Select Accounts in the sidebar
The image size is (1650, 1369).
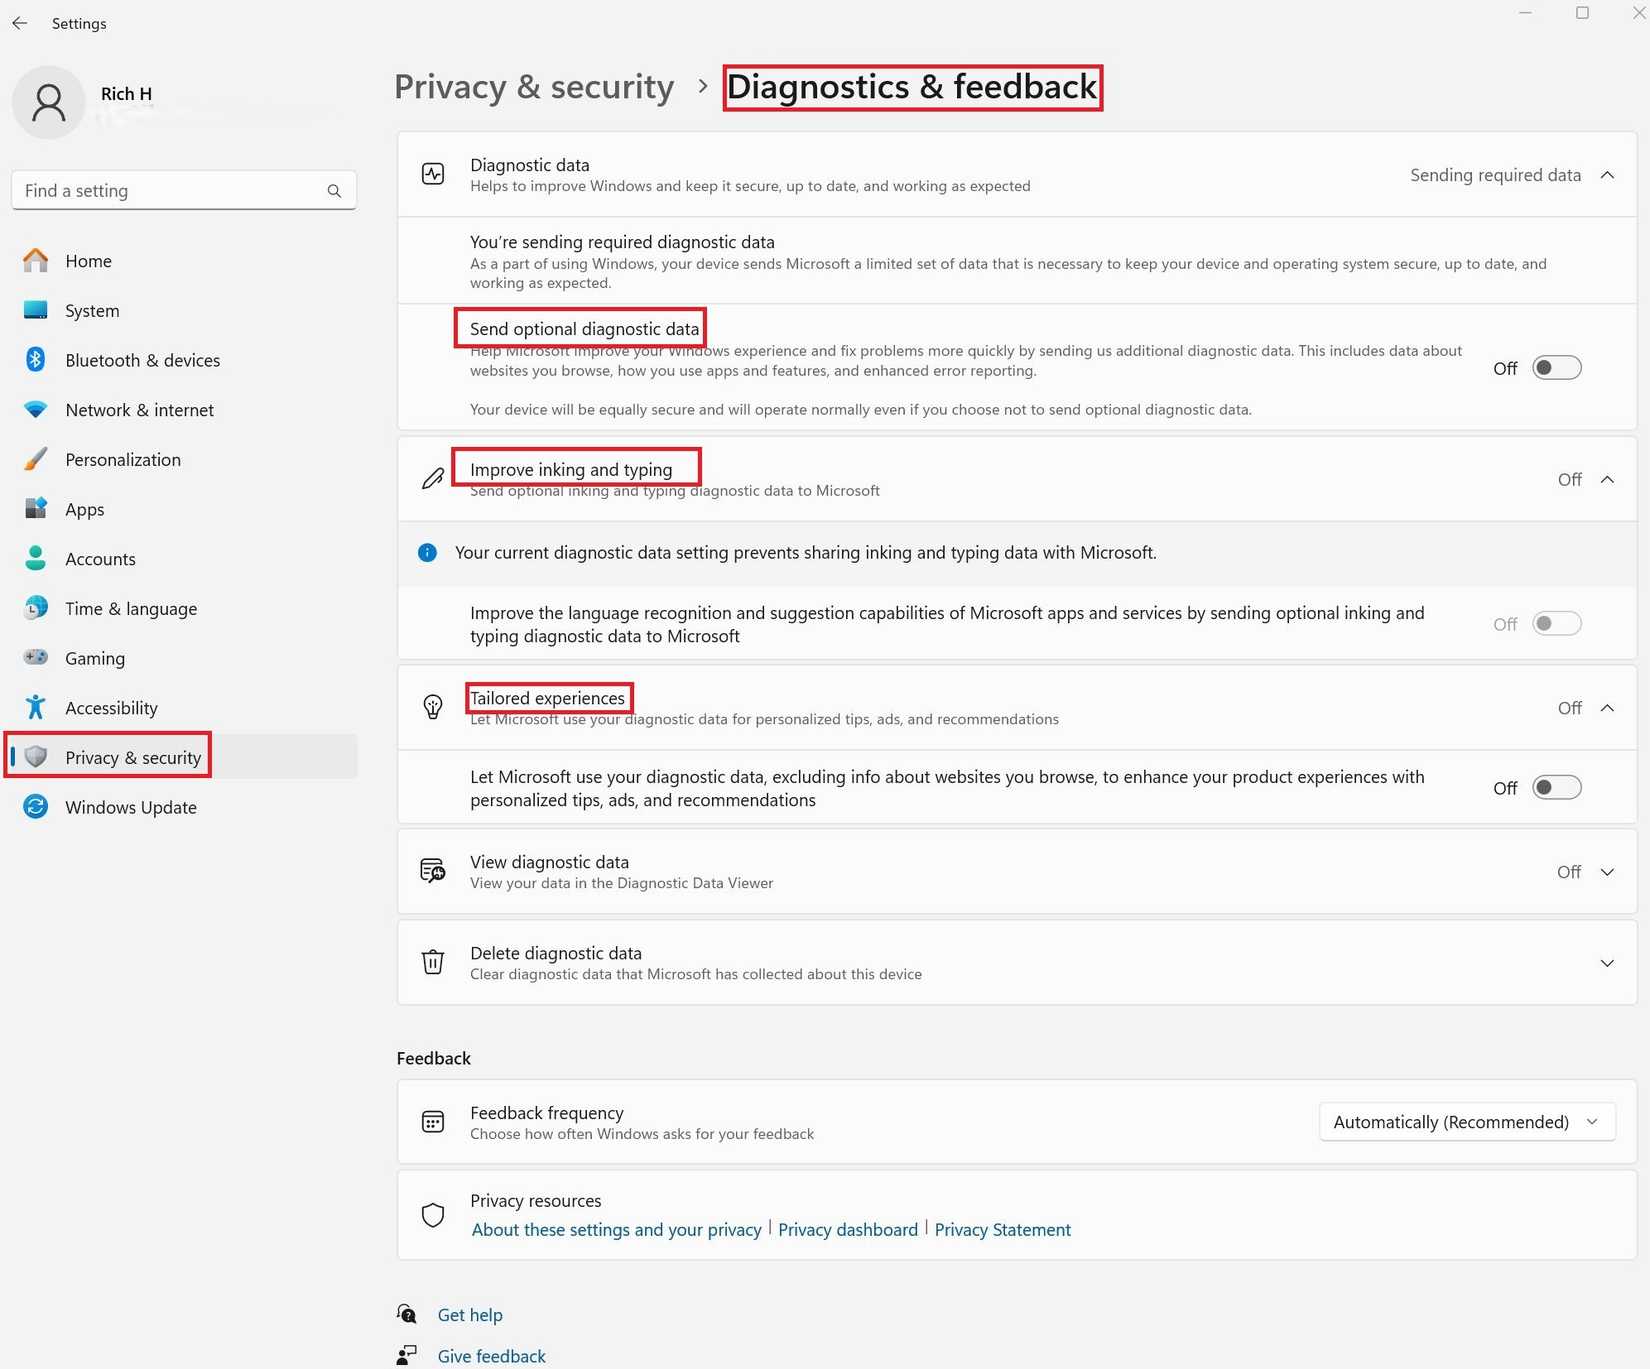[x=100, y=558]
